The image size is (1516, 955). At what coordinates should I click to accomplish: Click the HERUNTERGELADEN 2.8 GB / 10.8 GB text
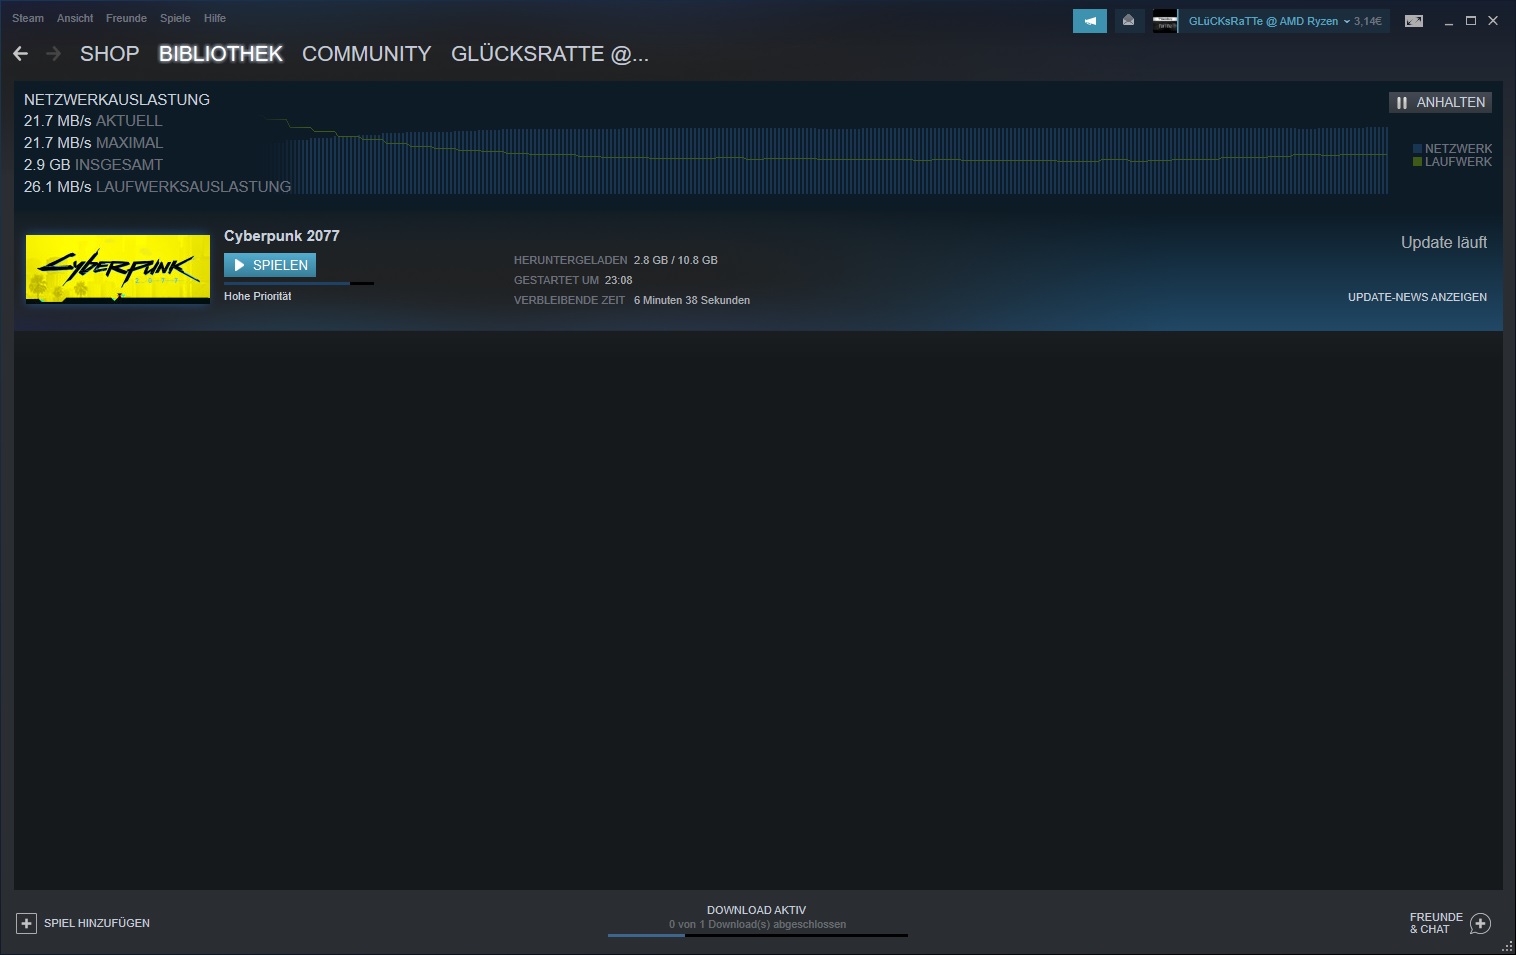[x=616, y=260]
